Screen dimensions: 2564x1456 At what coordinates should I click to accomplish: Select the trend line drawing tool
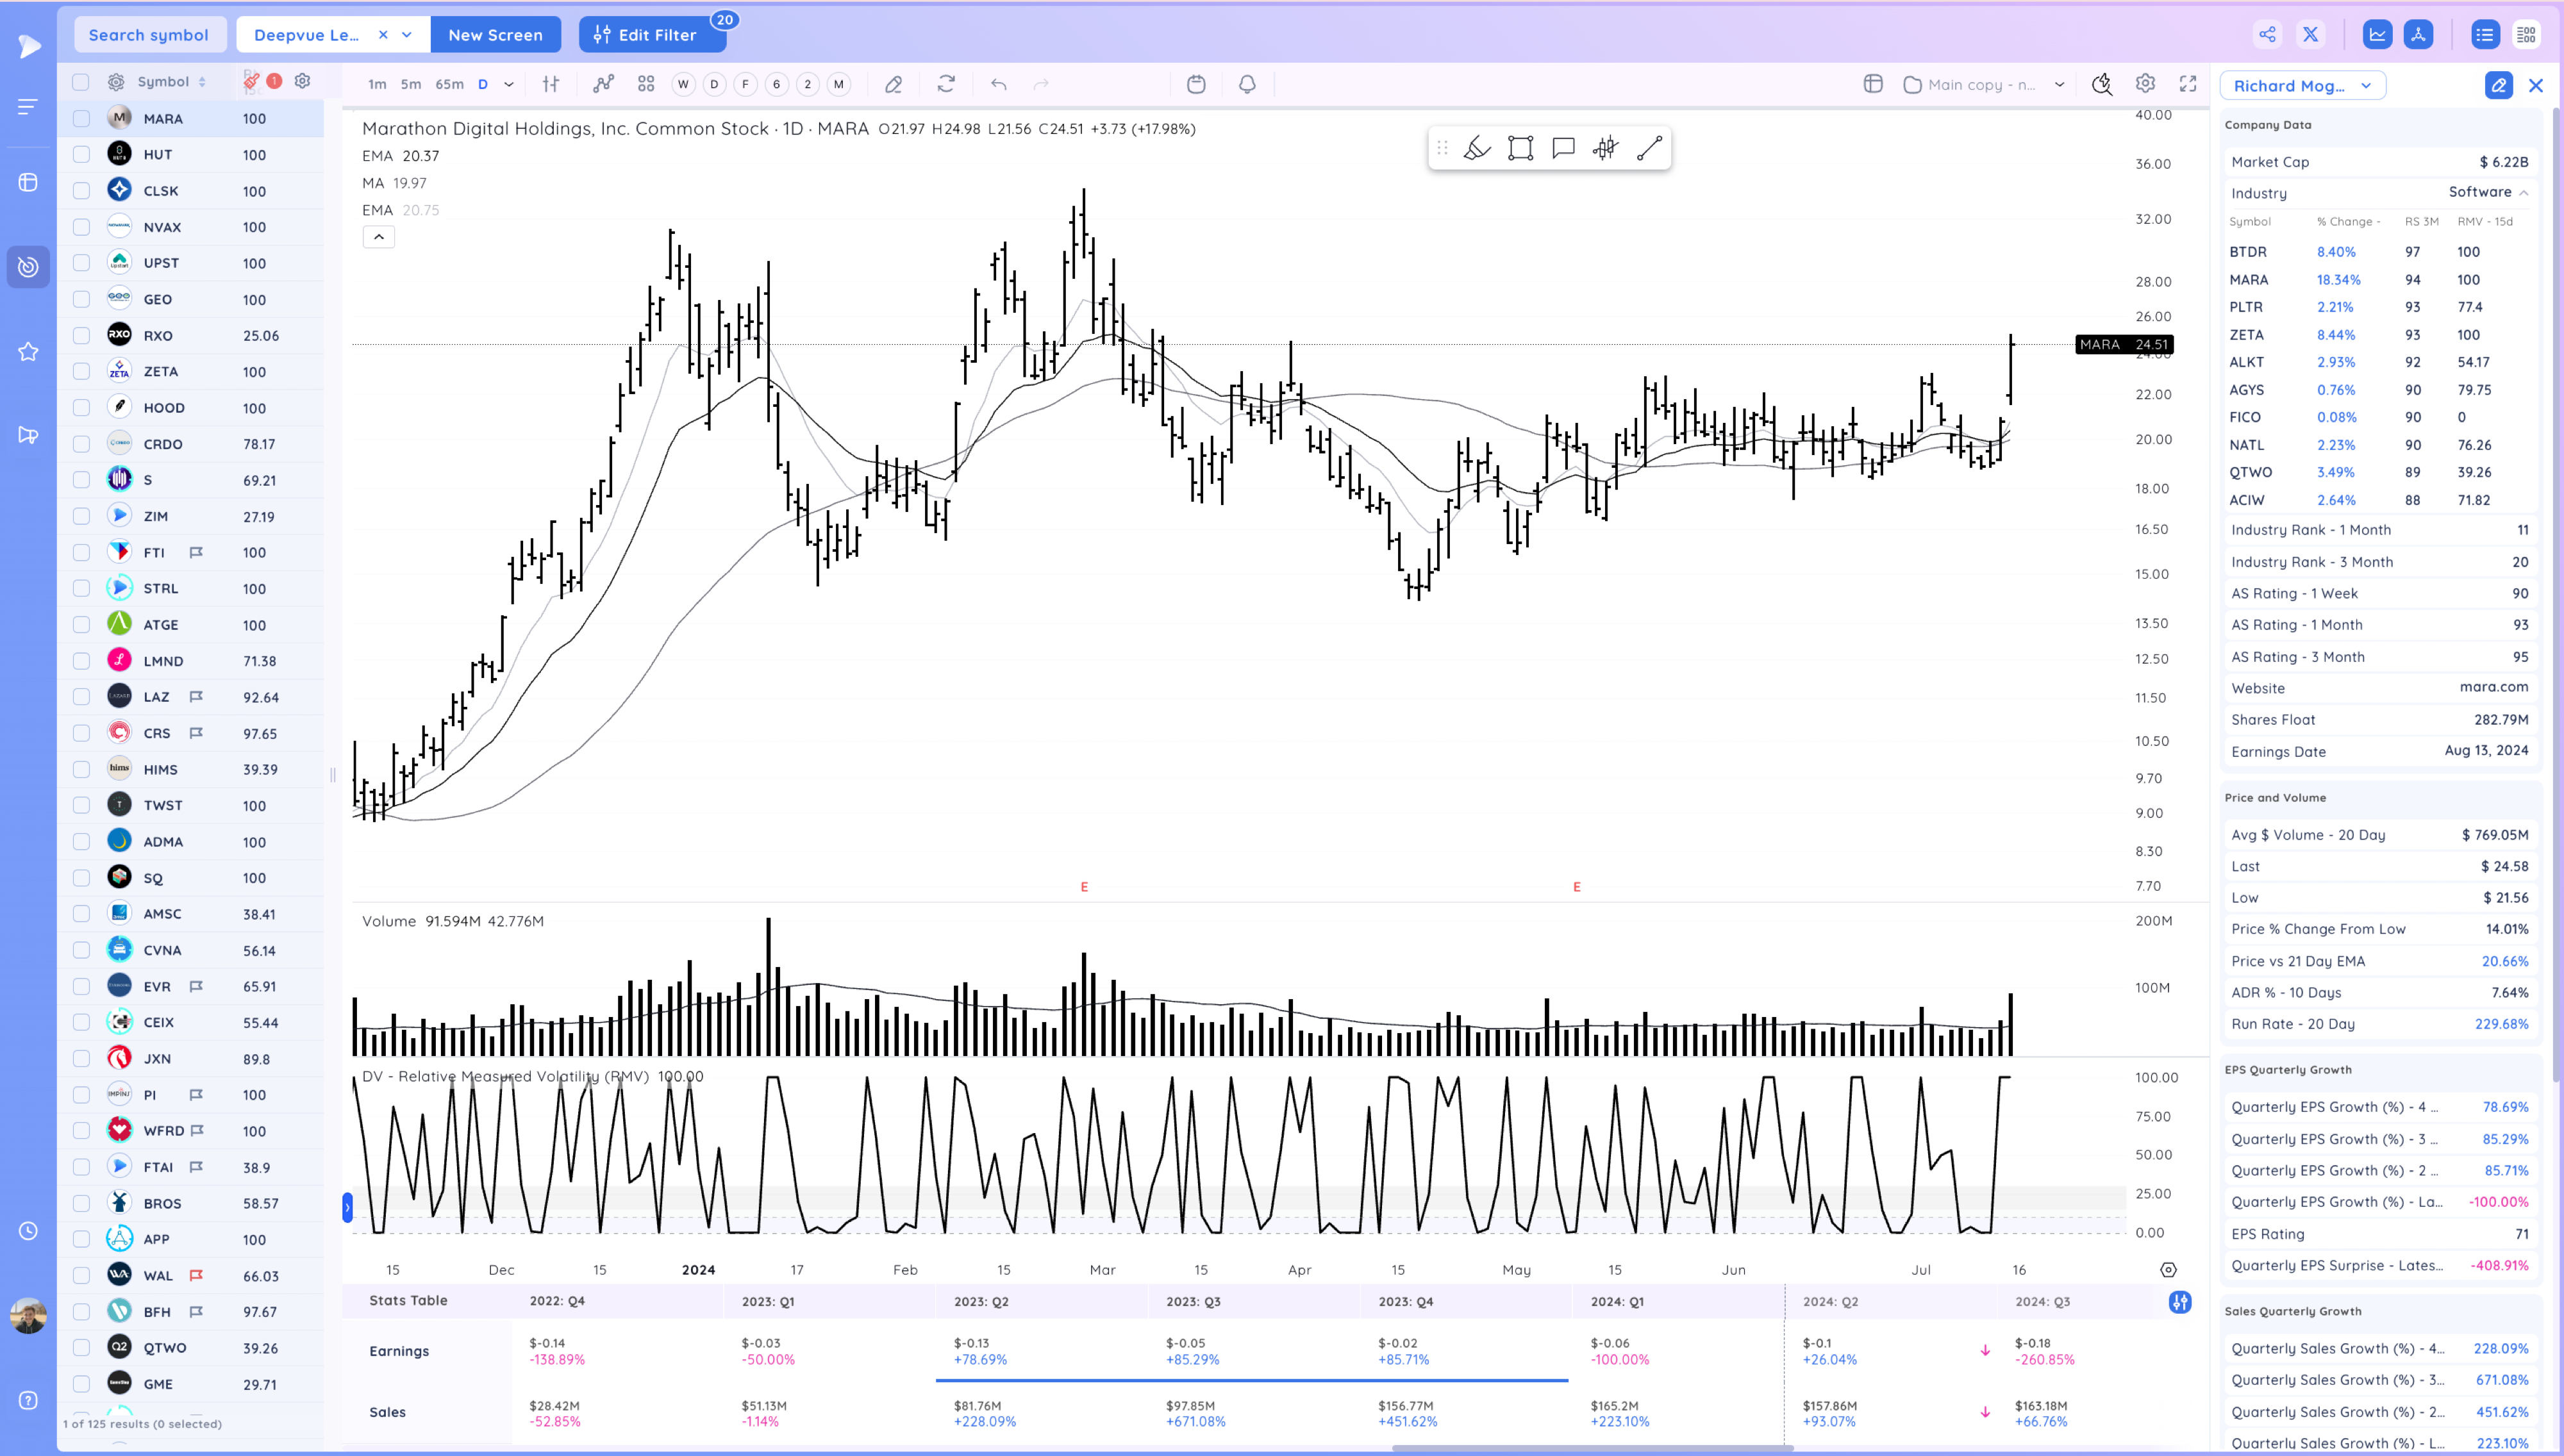coord(1649,149)
